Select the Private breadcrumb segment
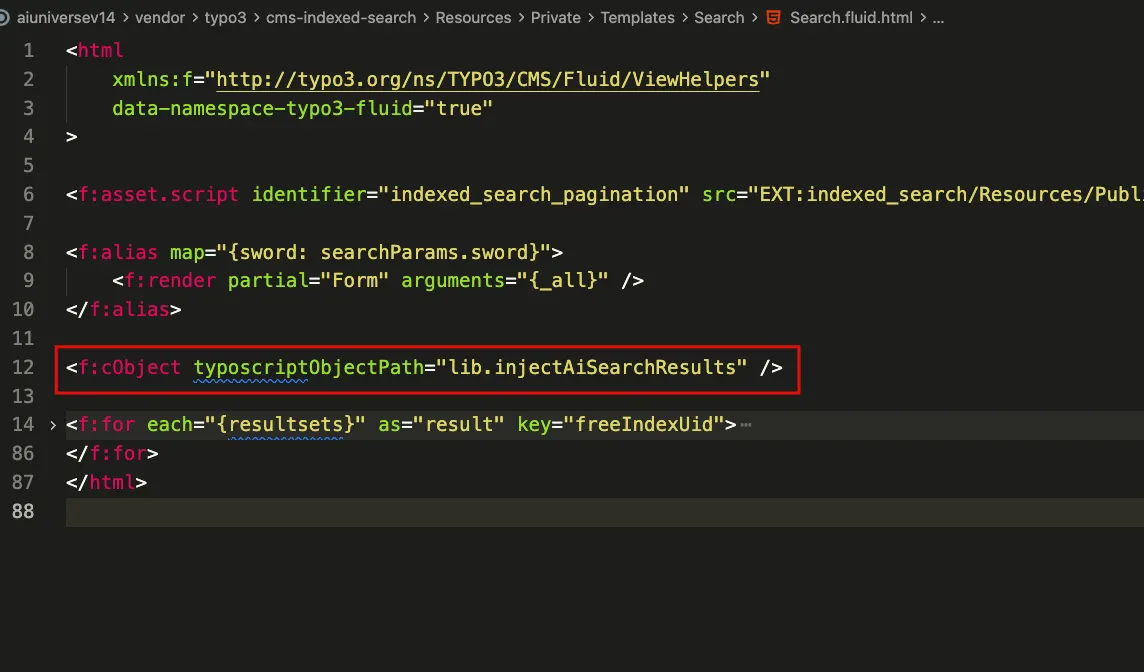 (556, 18)
